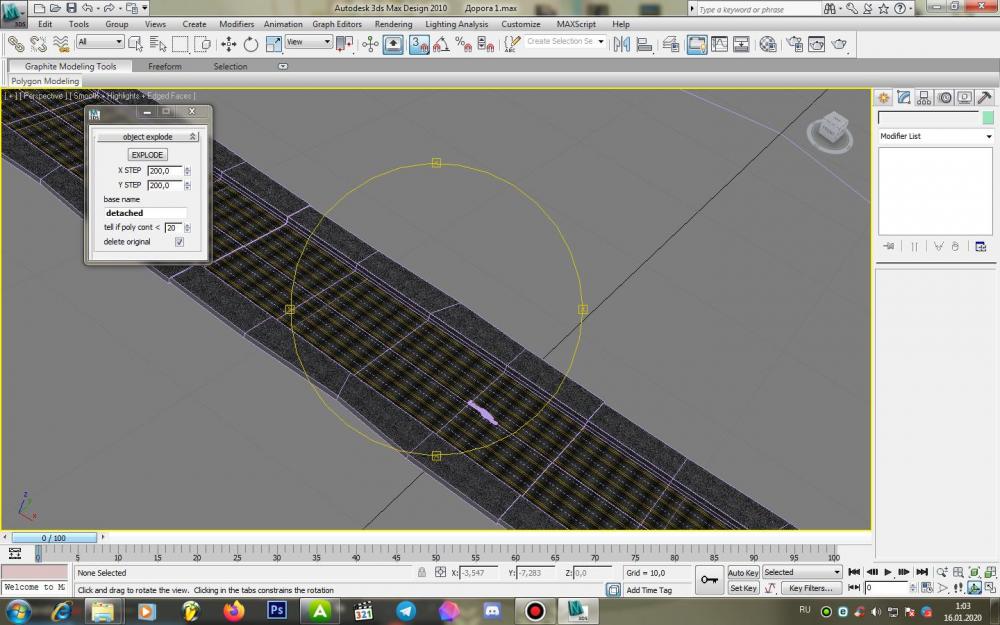Switch to the Freeform tab
Screen dimensions: 1000x625
165,66
